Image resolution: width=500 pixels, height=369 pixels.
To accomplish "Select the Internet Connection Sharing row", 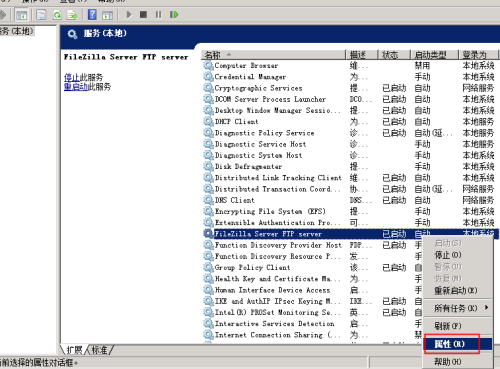I will tap(313, 335).
